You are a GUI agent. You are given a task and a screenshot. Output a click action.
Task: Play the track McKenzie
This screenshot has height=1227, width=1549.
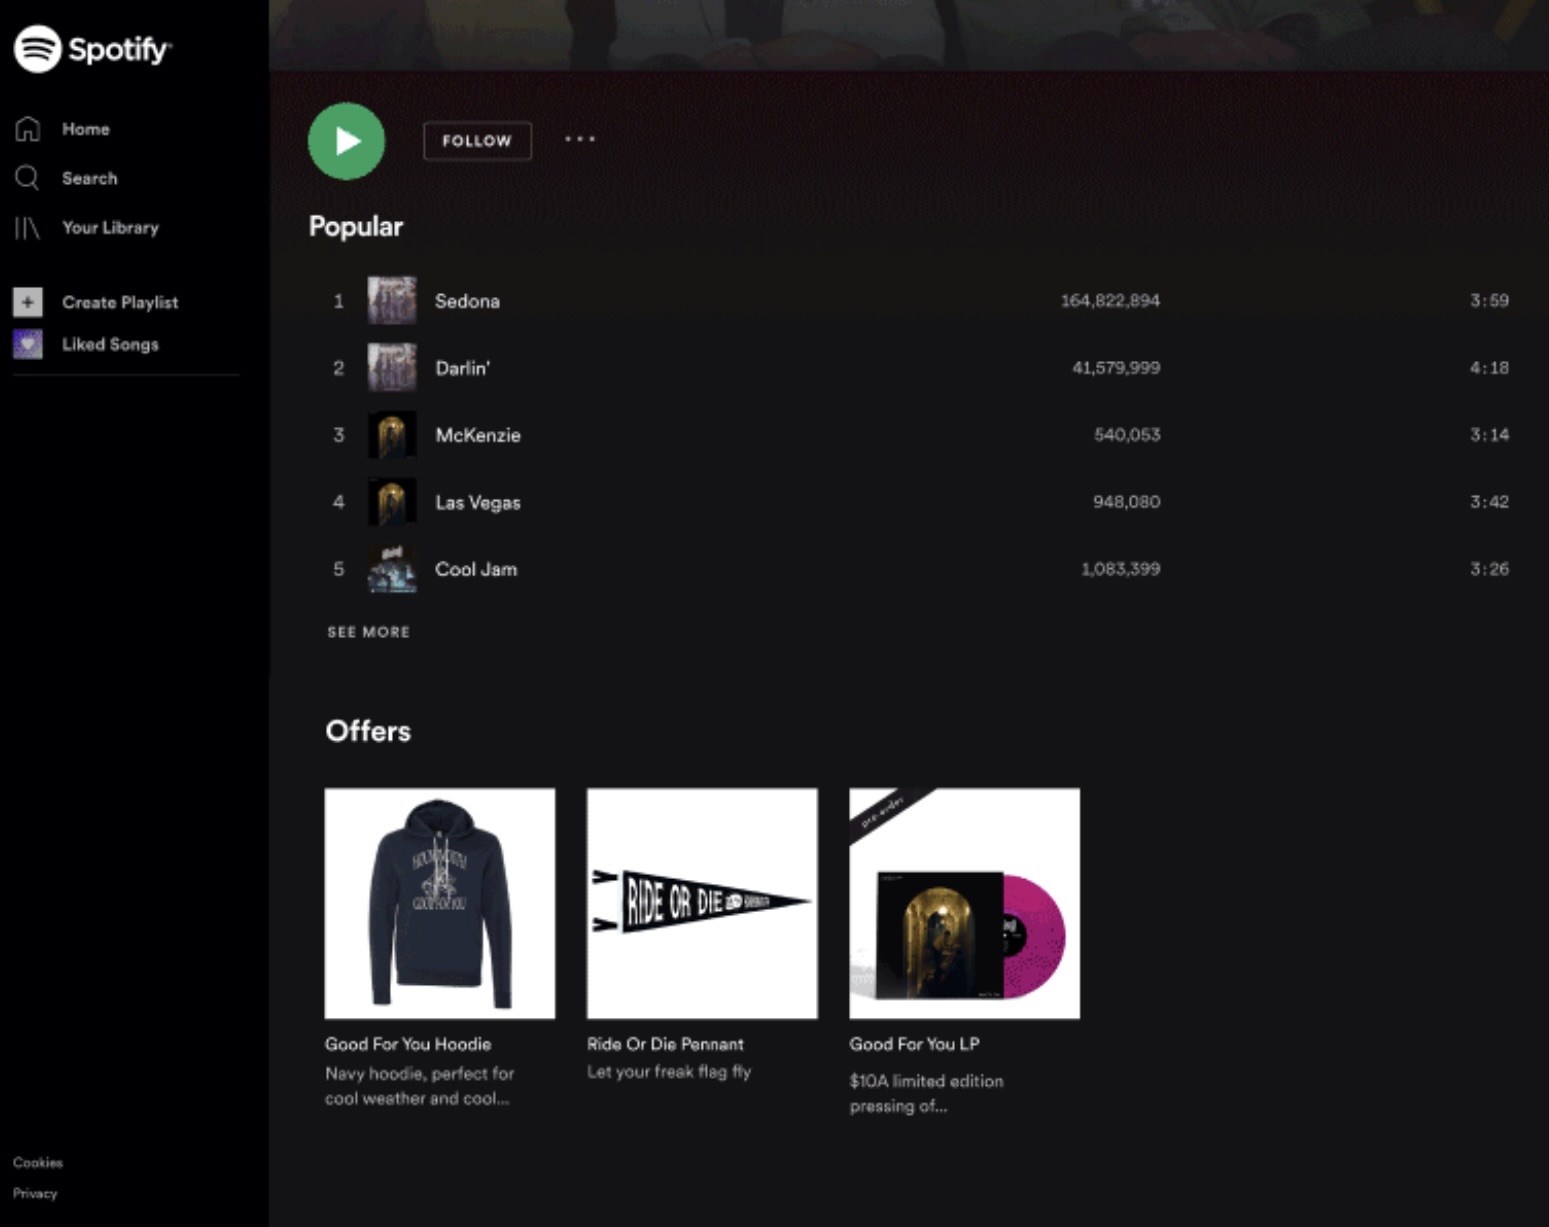477,435
